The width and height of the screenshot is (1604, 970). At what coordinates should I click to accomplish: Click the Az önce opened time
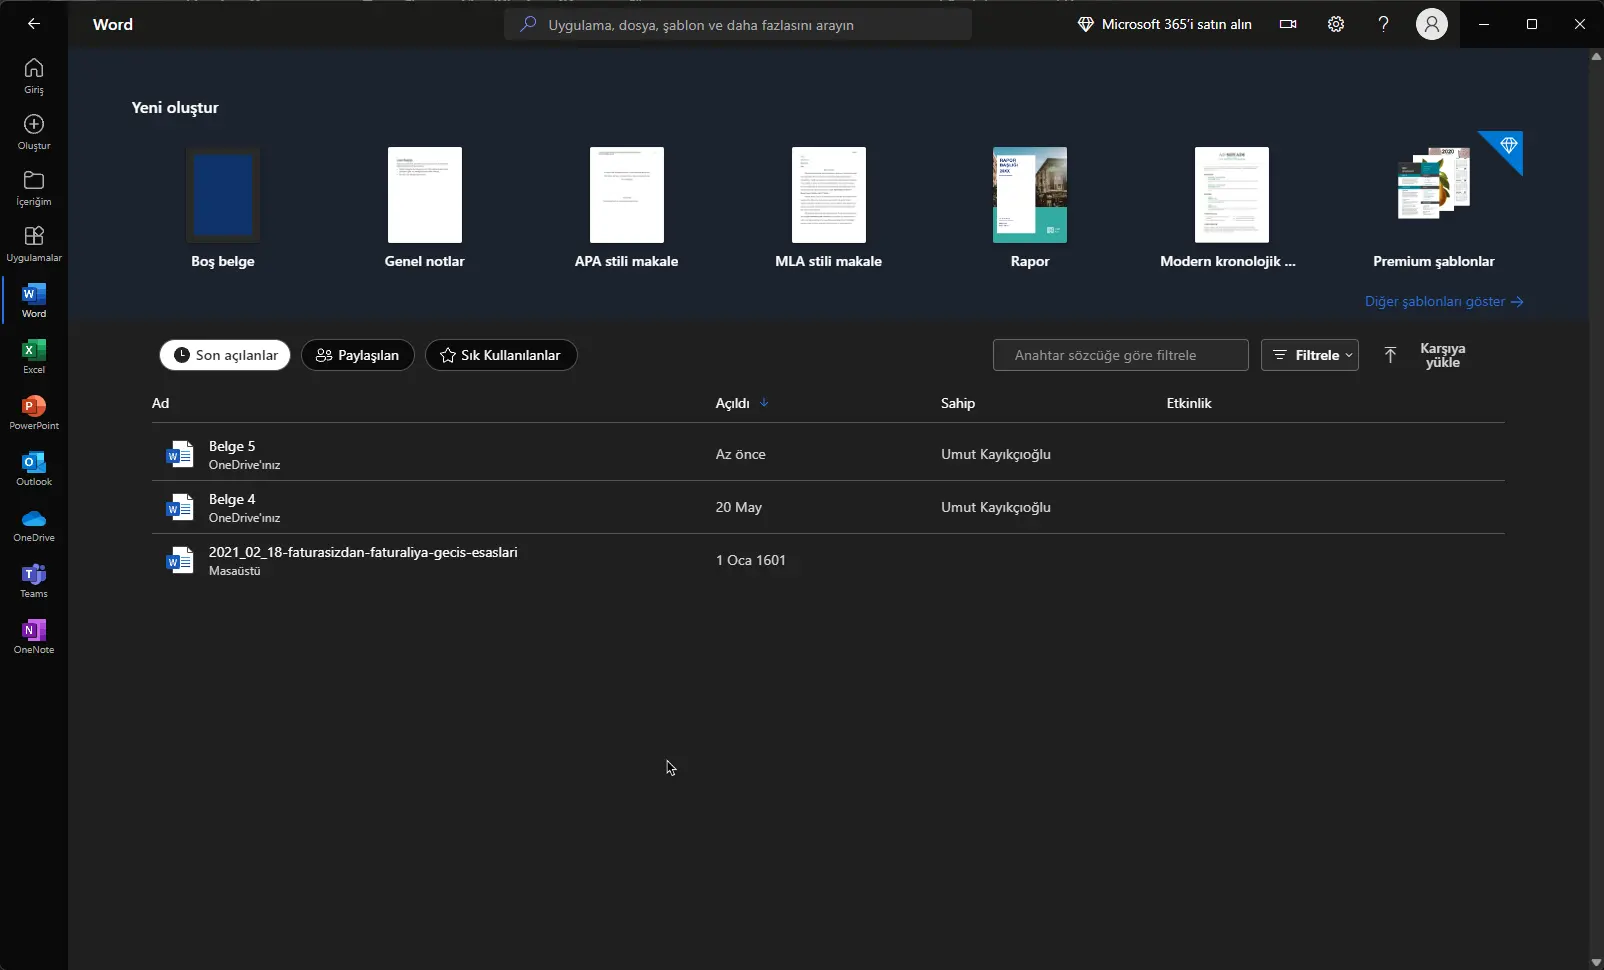coord(741,454)
